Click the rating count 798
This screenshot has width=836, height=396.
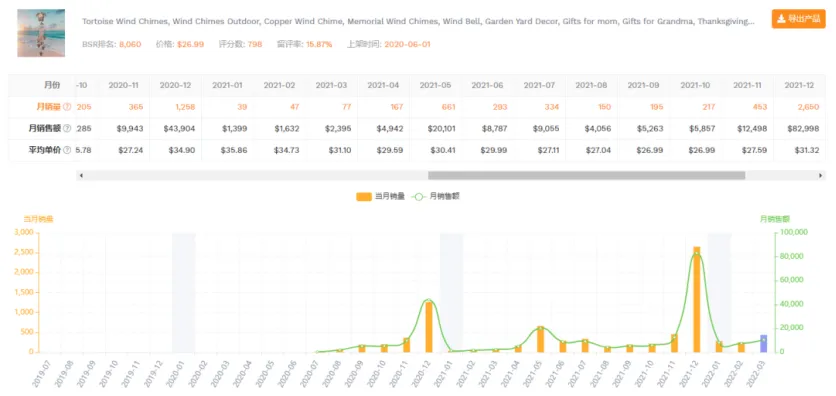coord(255,44)
